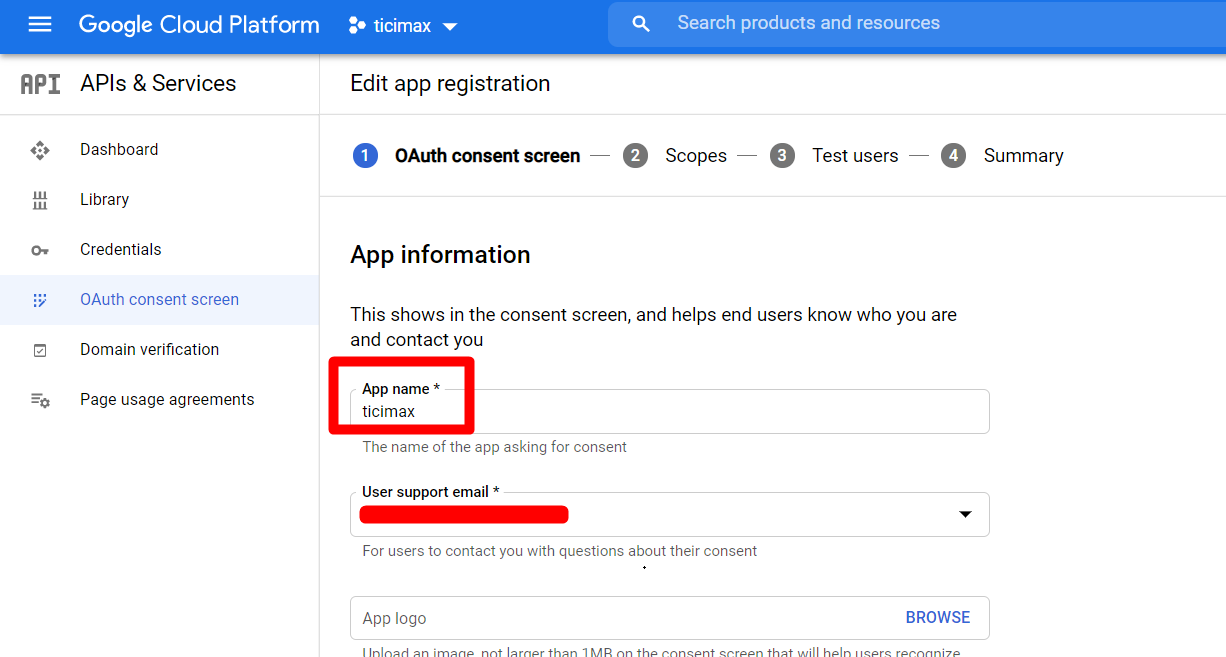Click the Page usage agreements icon
The width and height of the screenshot is (1226, 657).
point(40,400)
